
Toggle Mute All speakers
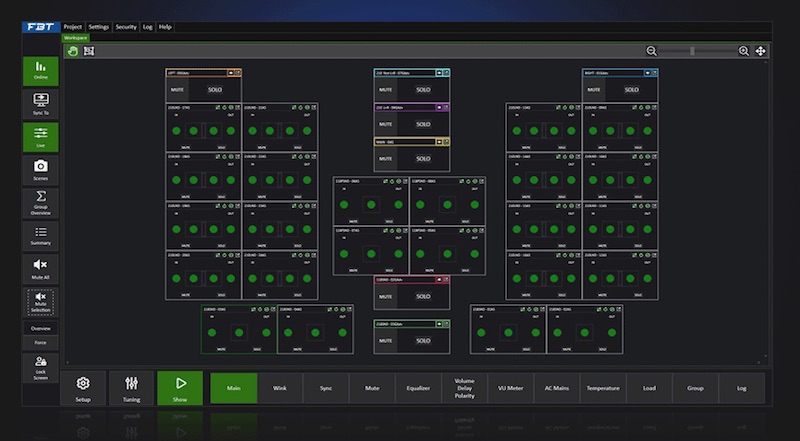pyautogui.click(x=40, y=268)
